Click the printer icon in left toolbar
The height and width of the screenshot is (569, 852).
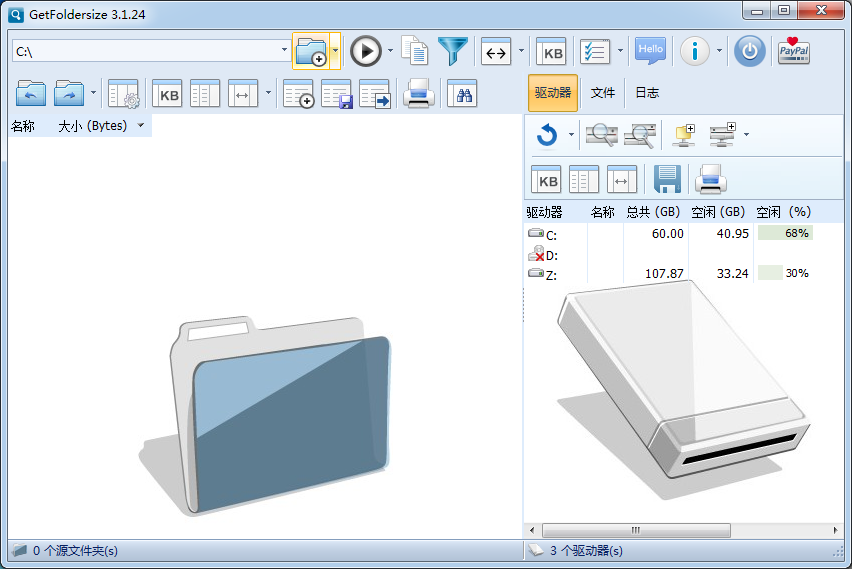point(418,94)
